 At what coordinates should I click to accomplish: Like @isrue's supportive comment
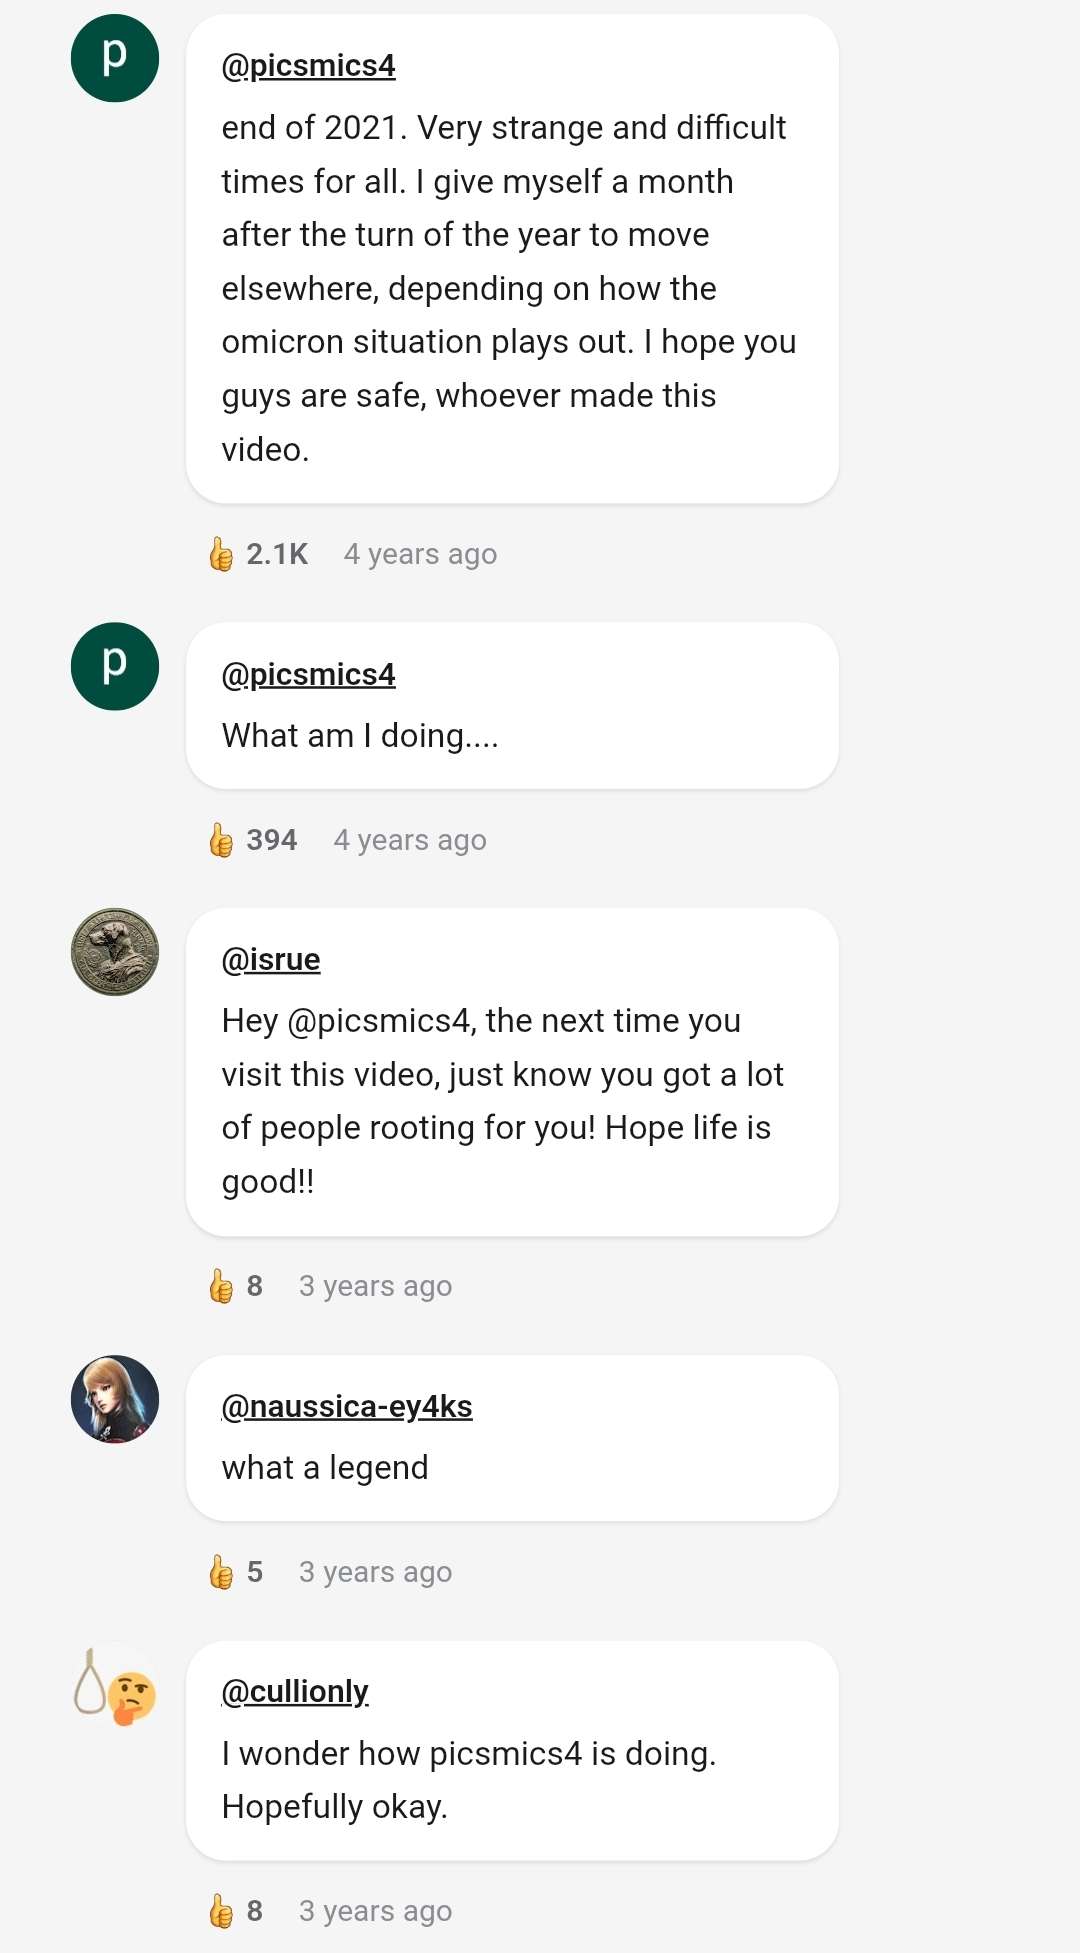point(221,1285)
